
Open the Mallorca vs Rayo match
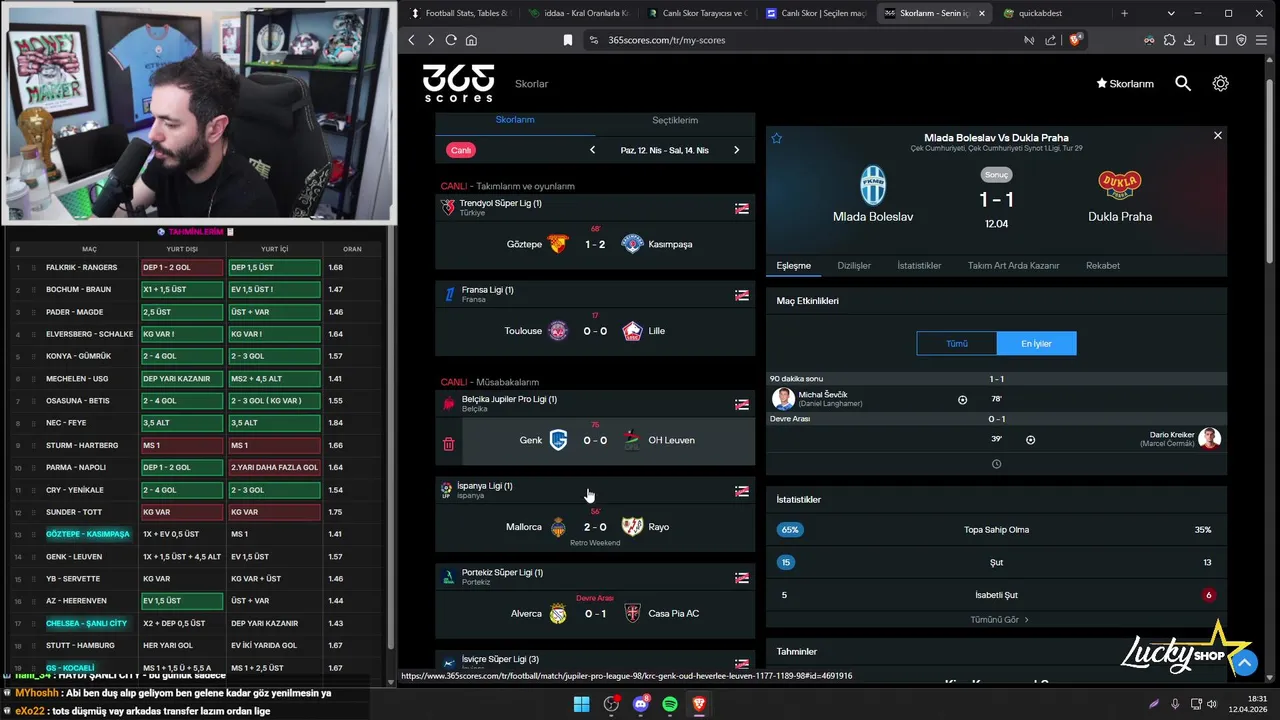pos(596,527)
